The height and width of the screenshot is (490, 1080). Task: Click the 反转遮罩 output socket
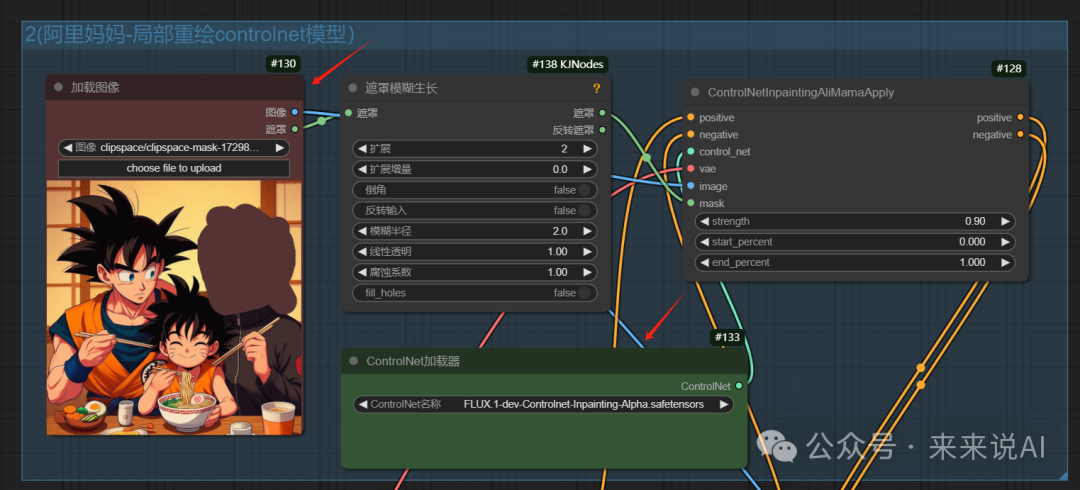pyautogui.click(x=603, y=130)
